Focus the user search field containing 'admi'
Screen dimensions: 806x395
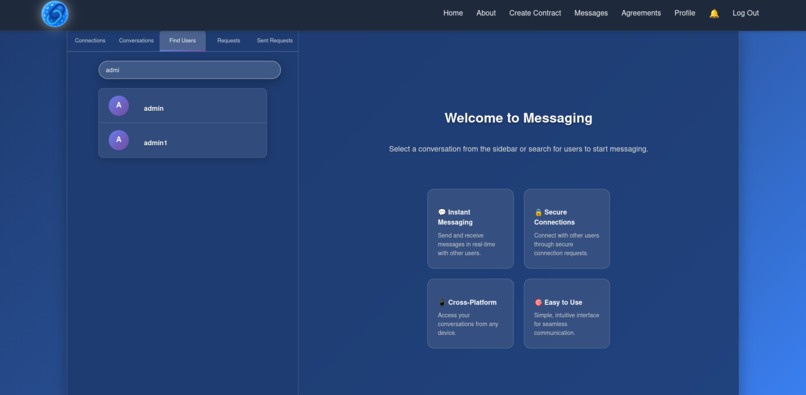(x=190, y=70)
